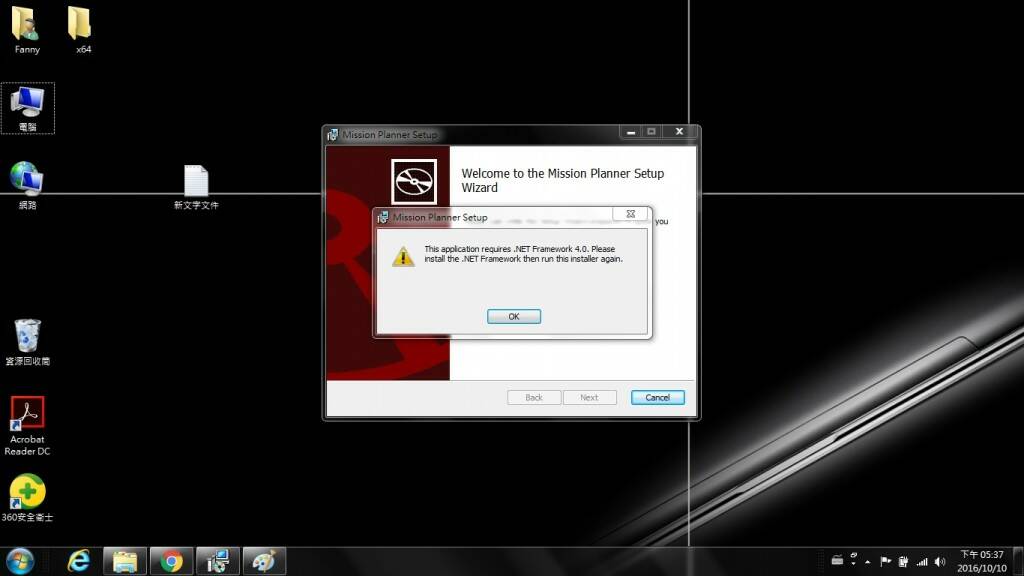Close the .NET Framework warning dialog via X
The width and height of the screenshot is (1024, 576).
(630, 214)
